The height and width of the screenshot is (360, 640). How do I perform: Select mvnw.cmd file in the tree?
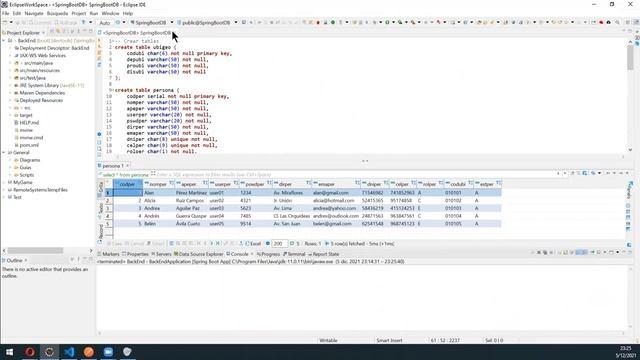[x=31, y=138]
